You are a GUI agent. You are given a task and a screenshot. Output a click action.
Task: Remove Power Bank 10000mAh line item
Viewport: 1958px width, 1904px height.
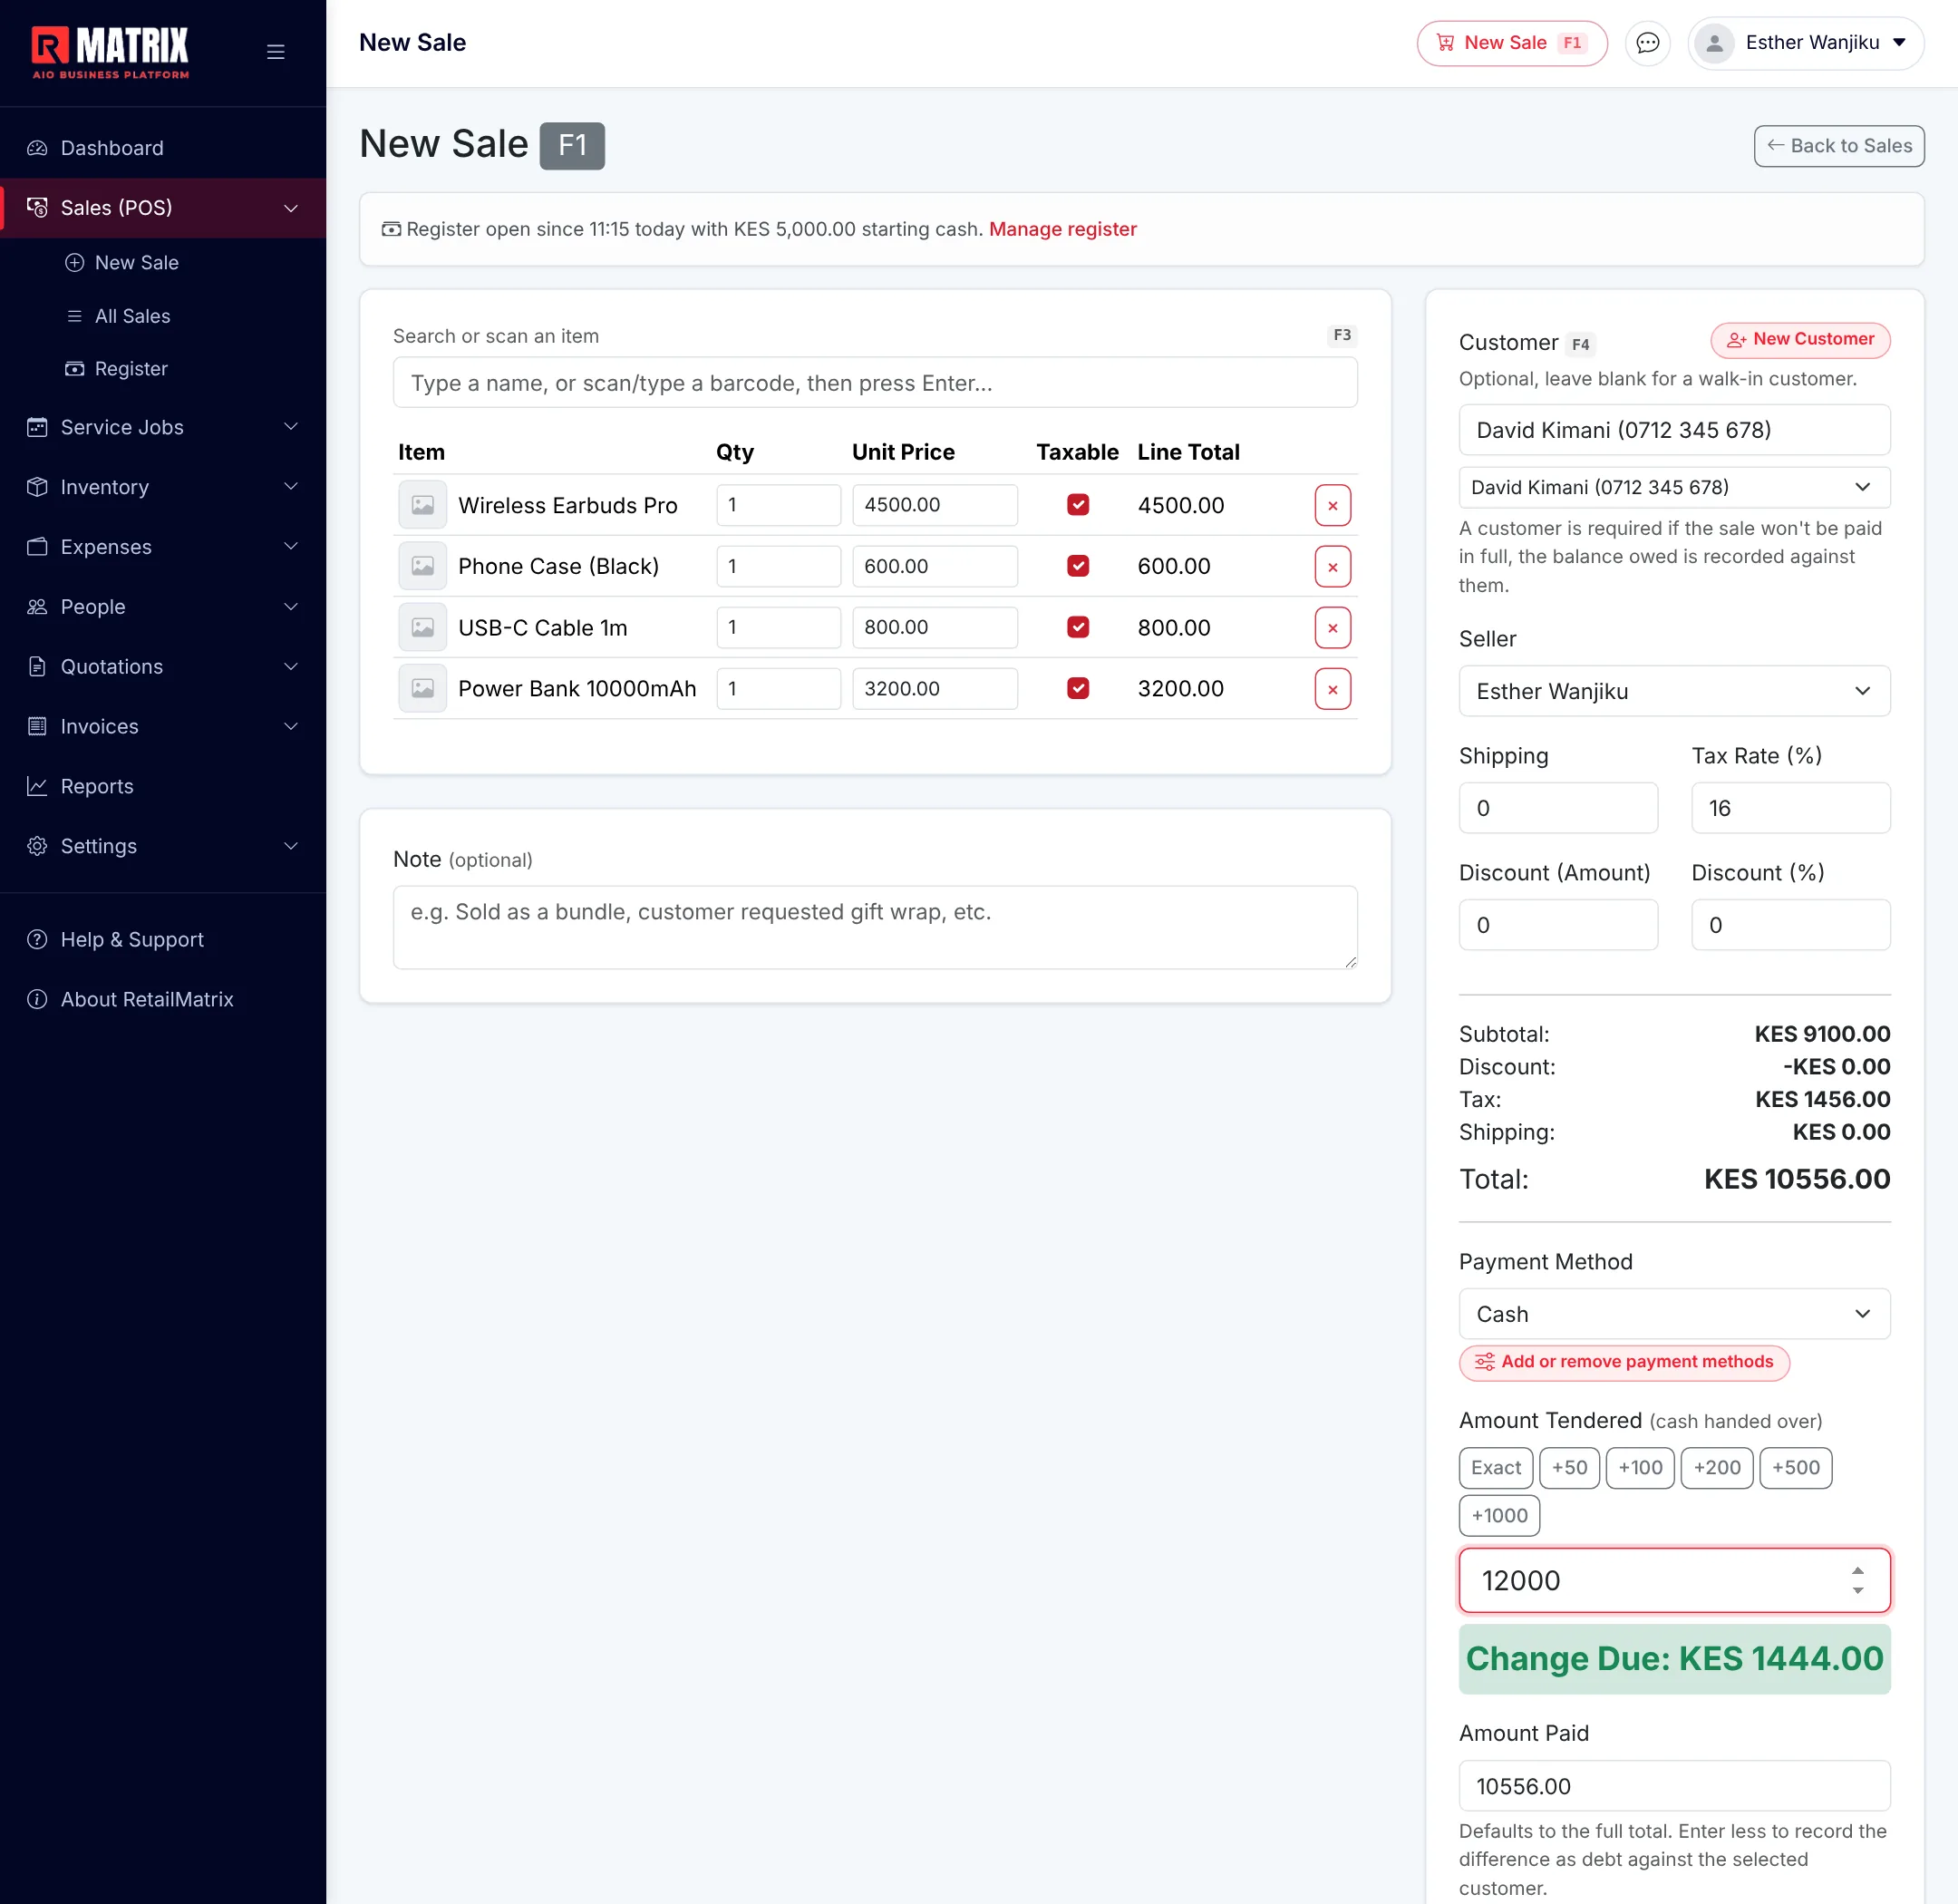[x=1333, y=689]
